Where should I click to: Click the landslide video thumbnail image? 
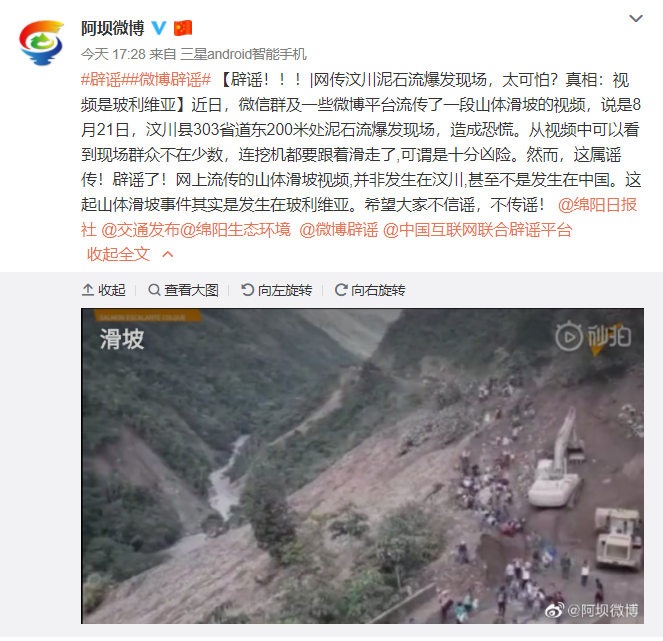coord(362,466)
